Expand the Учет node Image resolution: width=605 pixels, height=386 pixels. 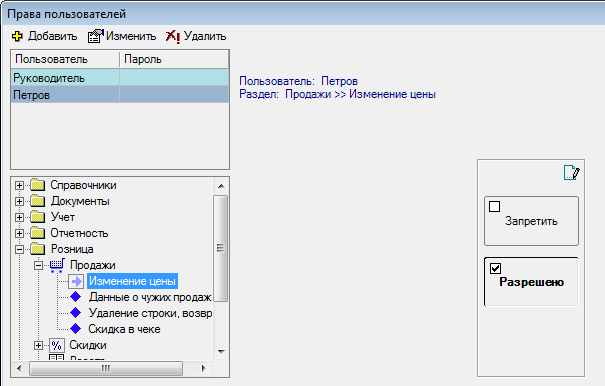(x=19, y=217)
